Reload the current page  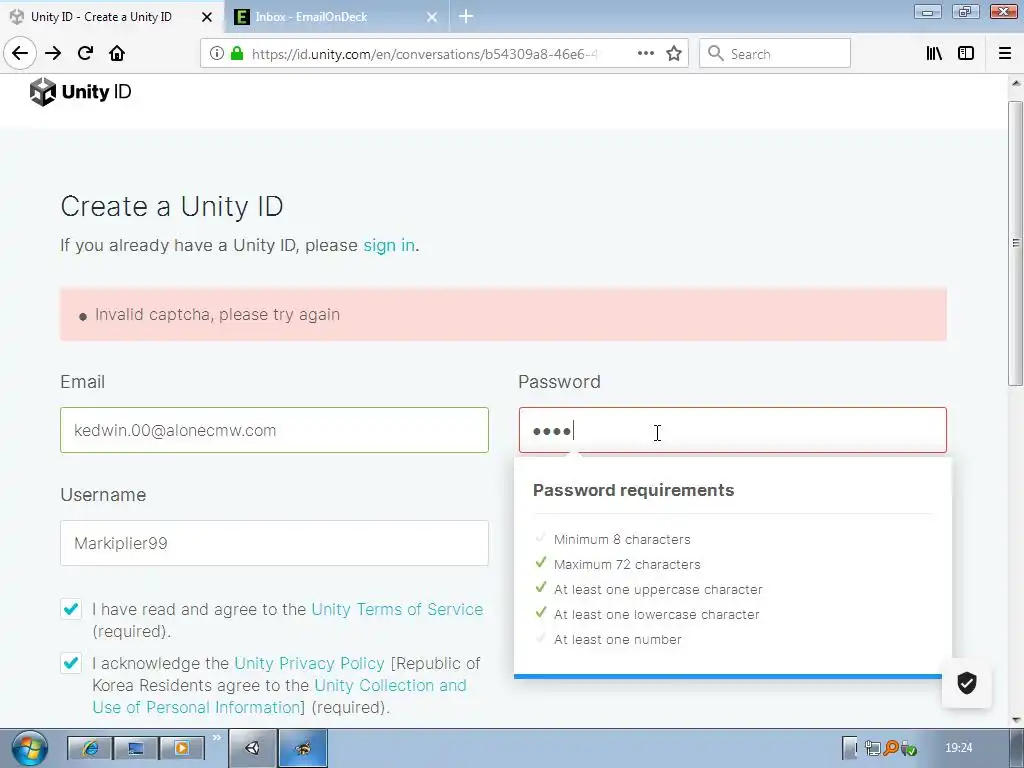85,54
